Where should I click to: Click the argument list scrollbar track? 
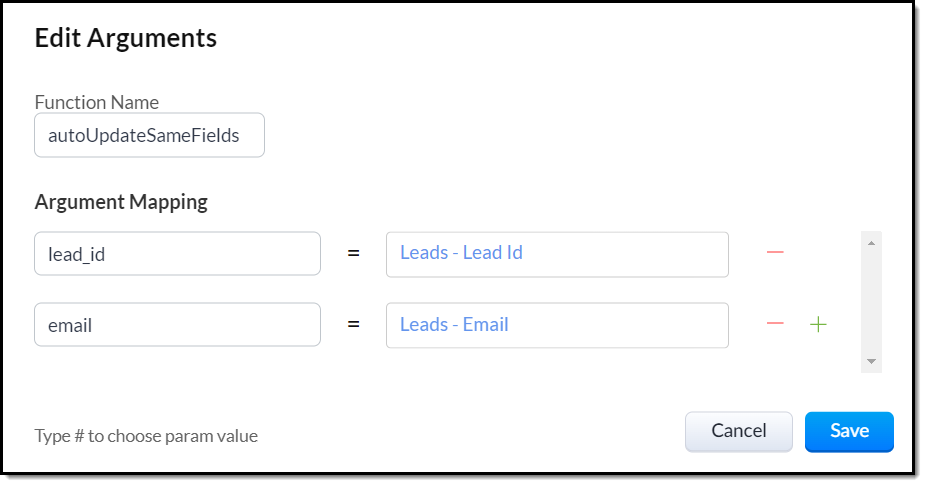coord(871,300)
